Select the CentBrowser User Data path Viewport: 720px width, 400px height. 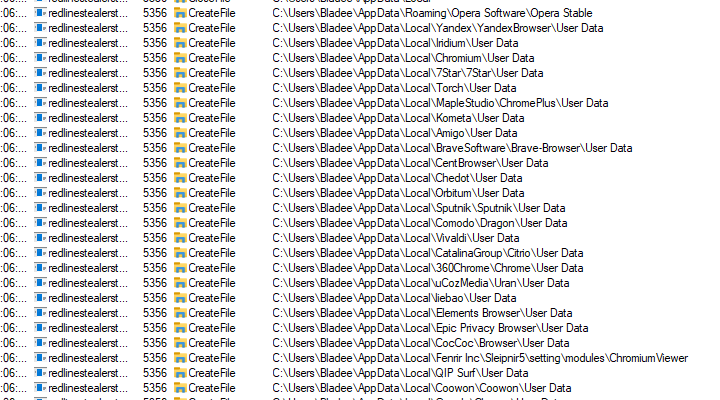(410, 163)
